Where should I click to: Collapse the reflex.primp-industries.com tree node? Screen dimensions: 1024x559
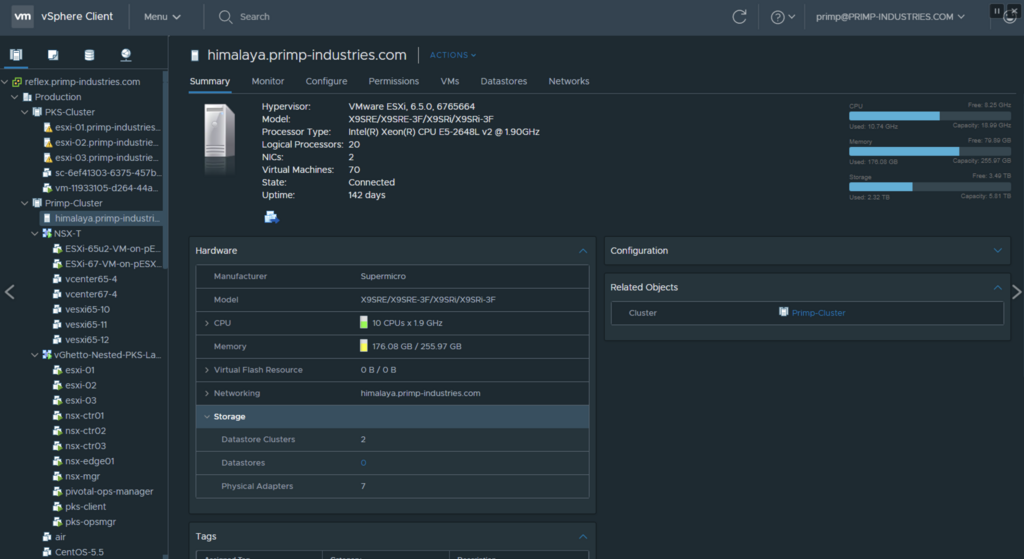[x=5, y=82]
